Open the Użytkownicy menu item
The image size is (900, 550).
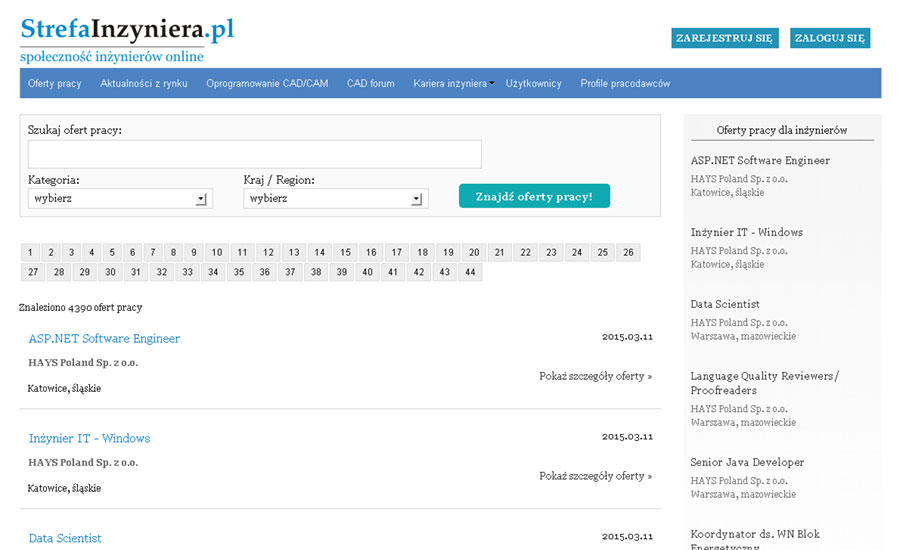(x=533, y=83)
